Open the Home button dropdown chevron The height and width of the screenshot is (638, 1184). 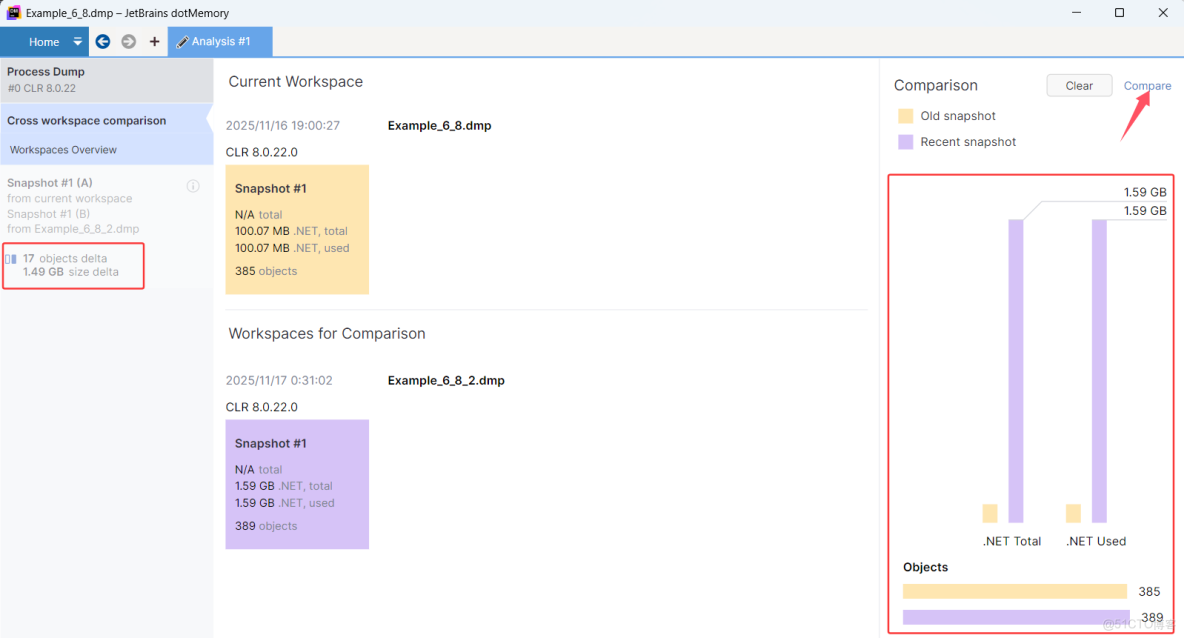[x=77, y=41]
